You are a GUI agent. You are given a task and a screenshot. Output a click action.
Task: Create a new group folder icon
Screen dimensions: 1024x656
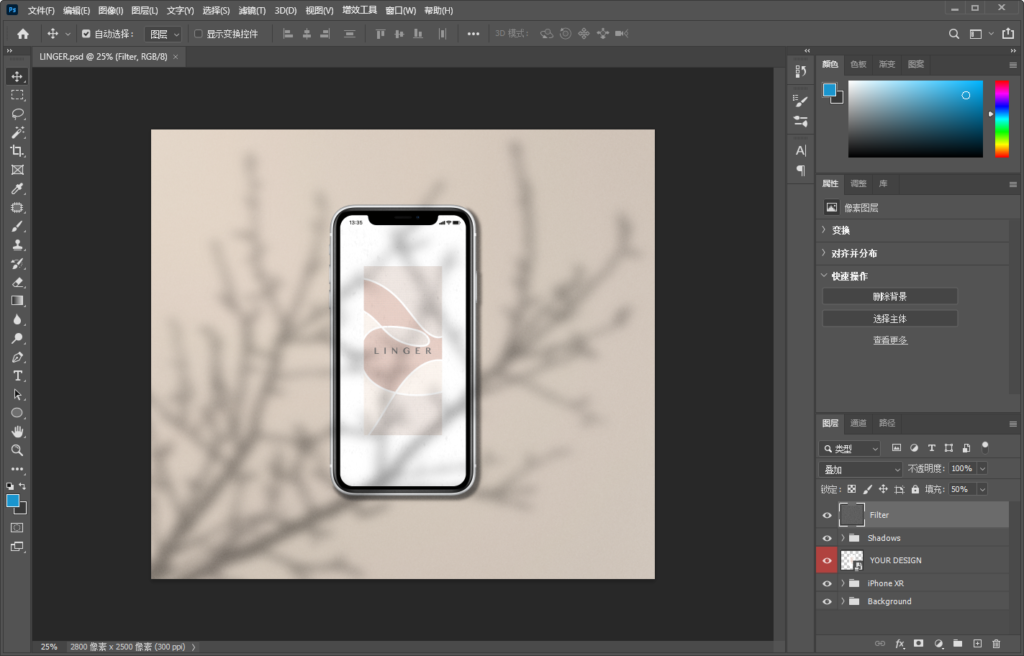coord(957,644)
